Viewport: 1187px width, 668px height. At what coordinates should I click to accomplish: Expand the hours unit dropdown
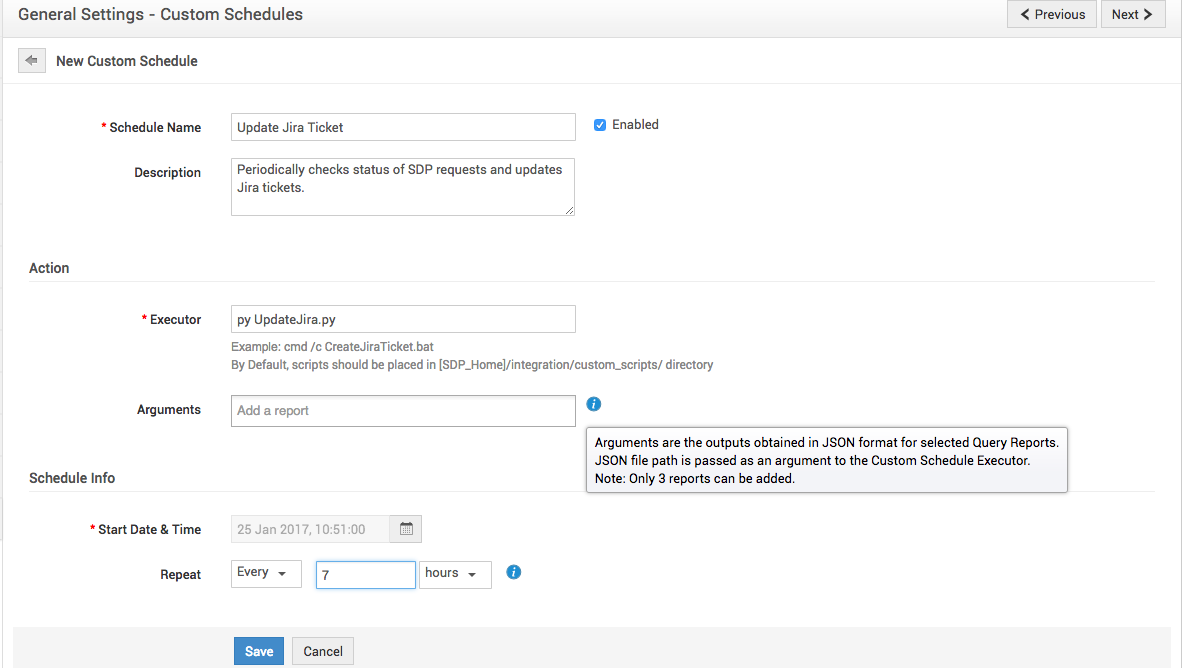tap(455, 574)
